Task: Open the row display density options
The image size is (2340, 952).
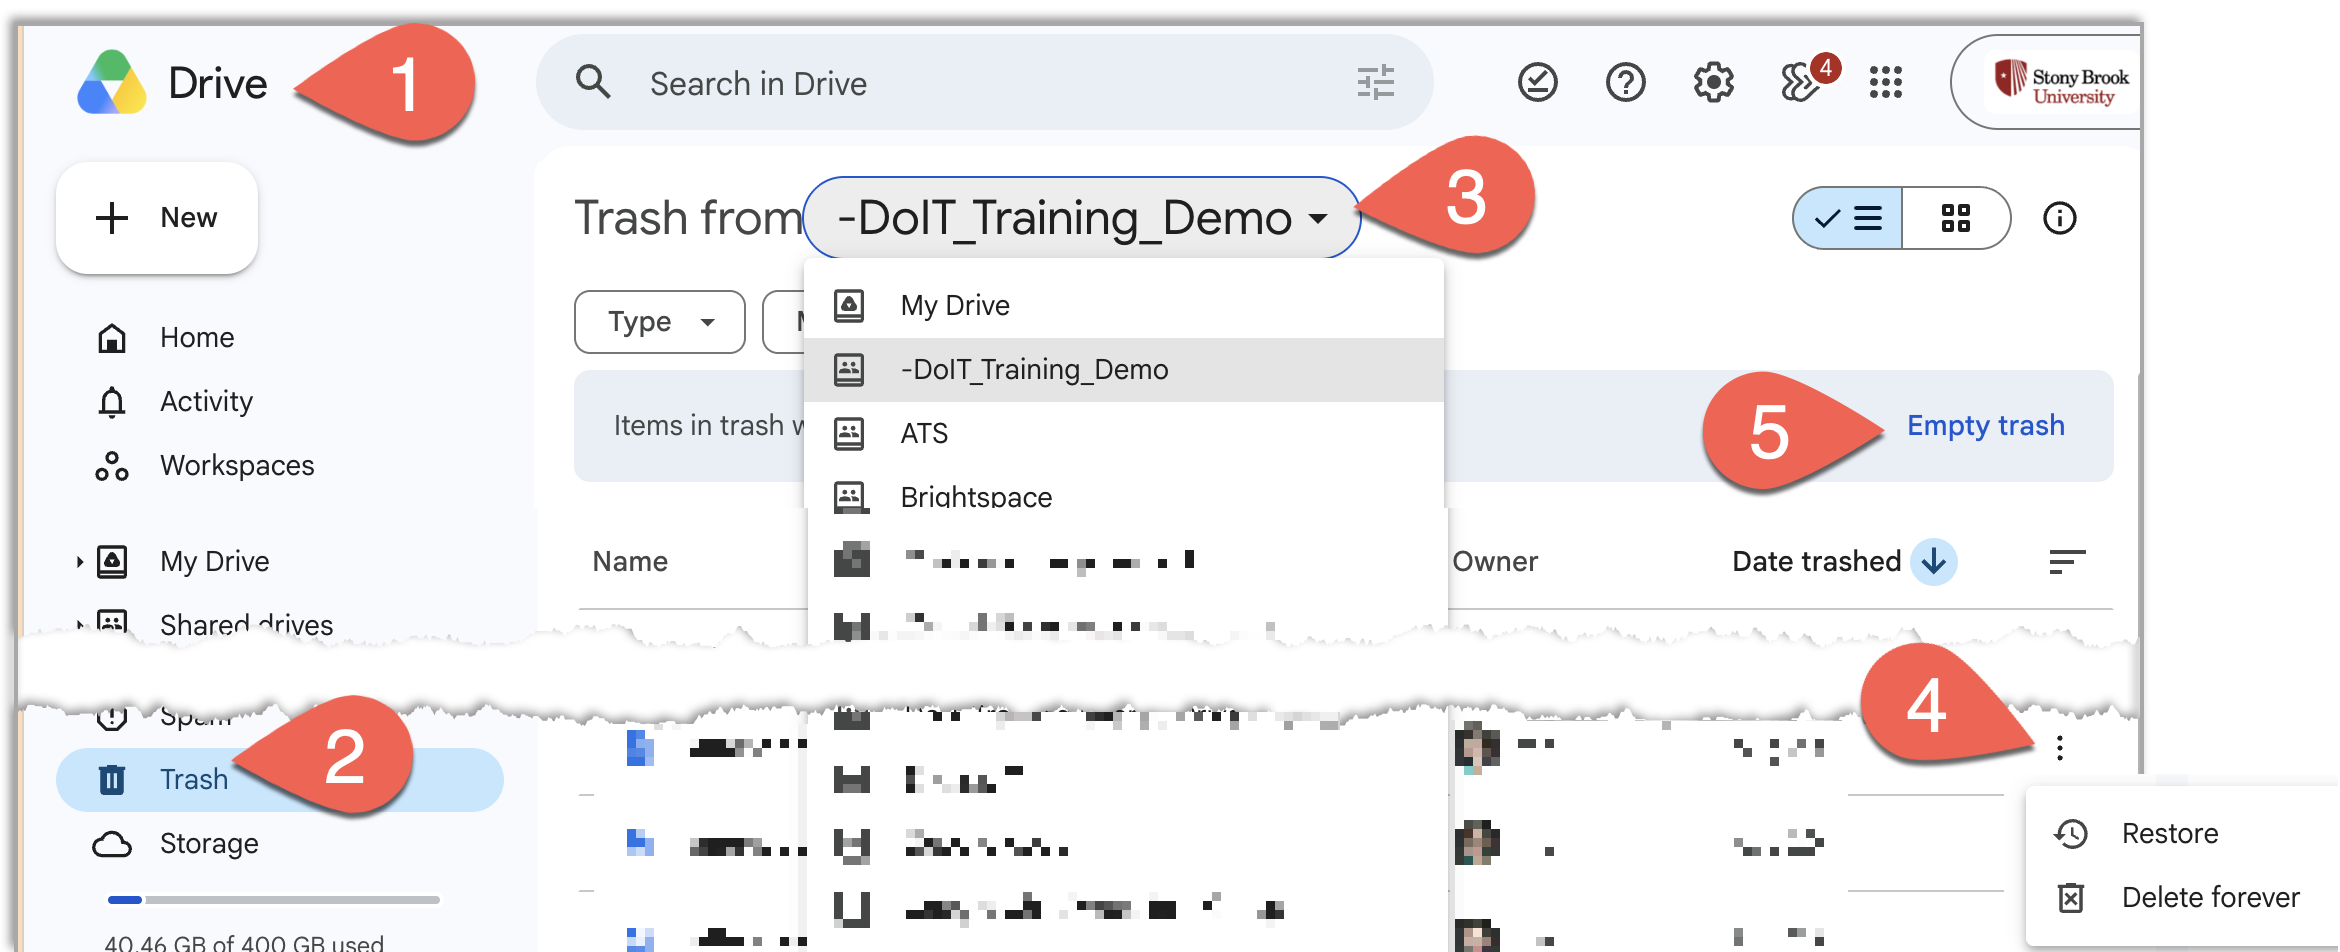Action: pos(2066,561)
